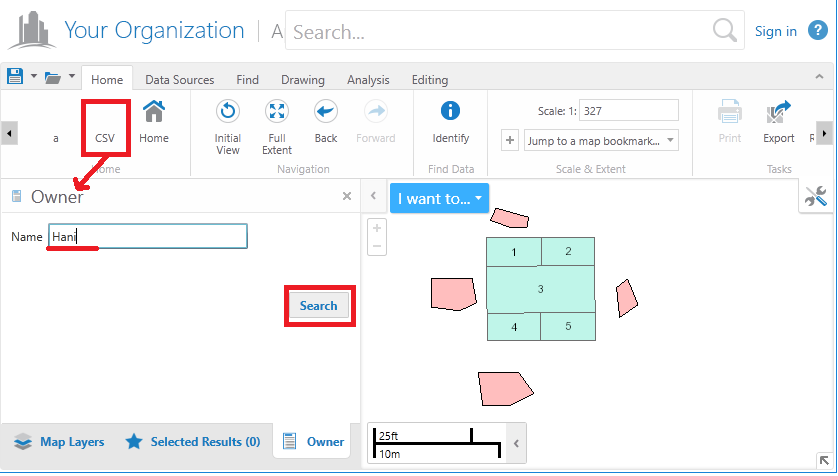The width and height of the screenshot is (838, 476).
Task: Click the open folder icon
Action: [52, 78]
